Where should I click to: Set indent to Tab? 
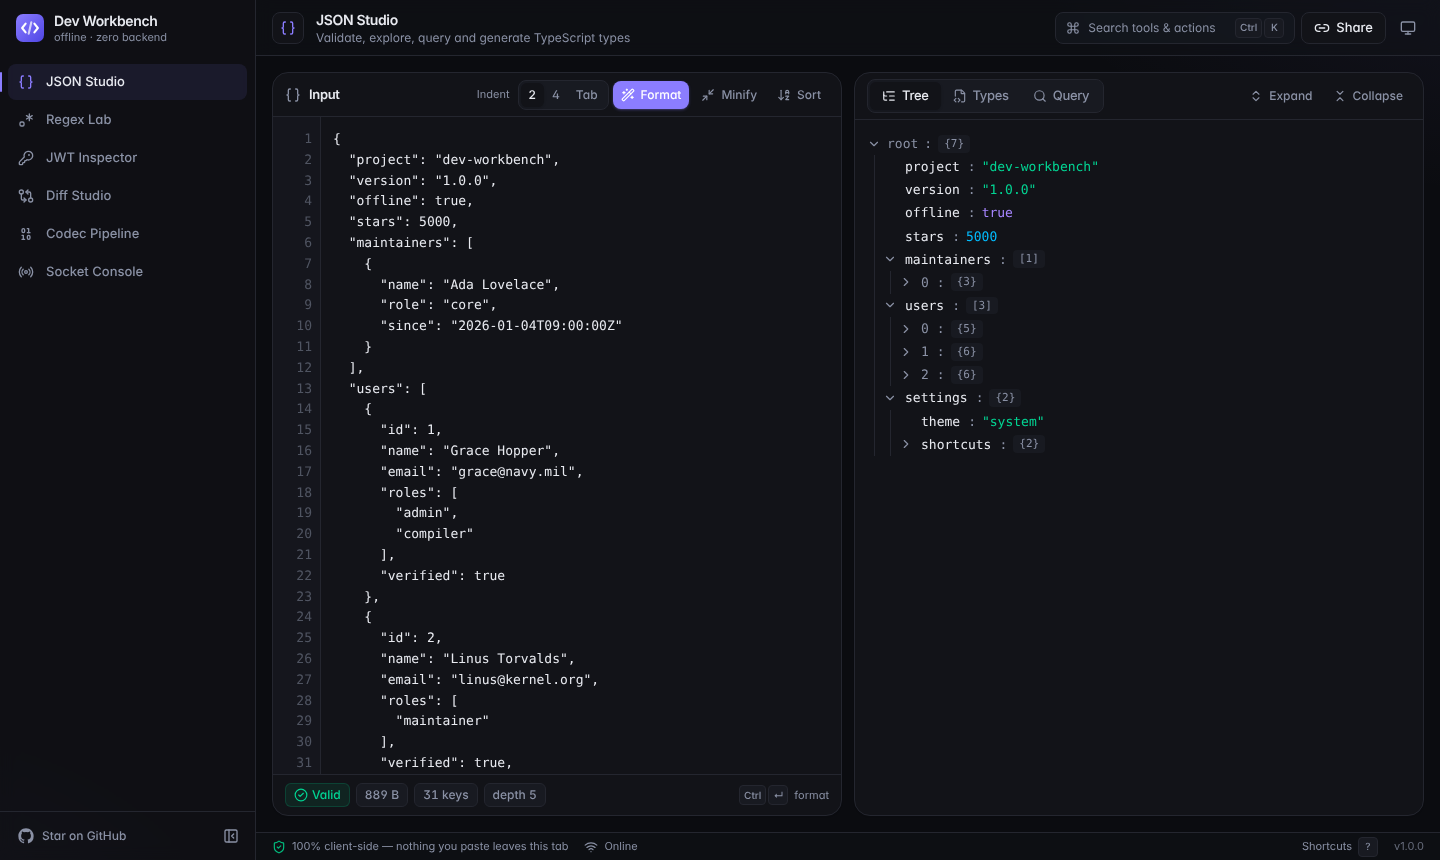coord(587,95)
